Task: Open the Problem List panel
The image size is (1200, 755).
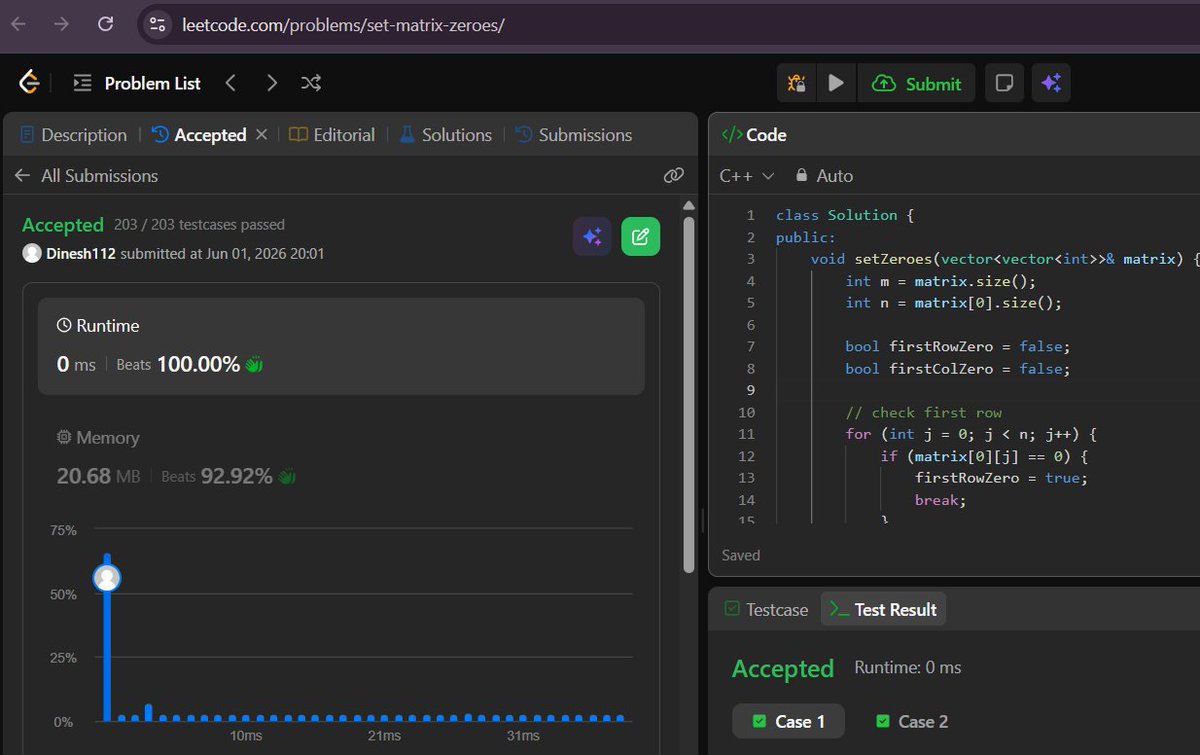Action: 137,84
